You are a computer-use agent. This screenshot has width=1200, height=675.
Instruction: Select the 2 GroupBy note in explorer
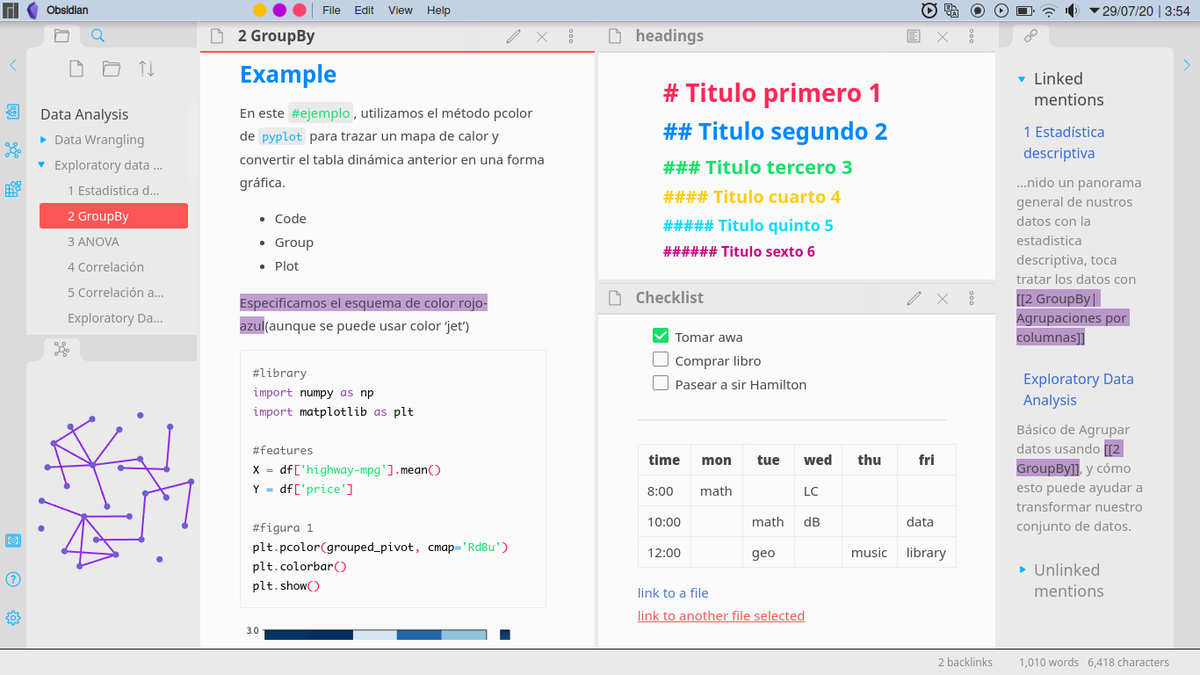coord(113,216)
